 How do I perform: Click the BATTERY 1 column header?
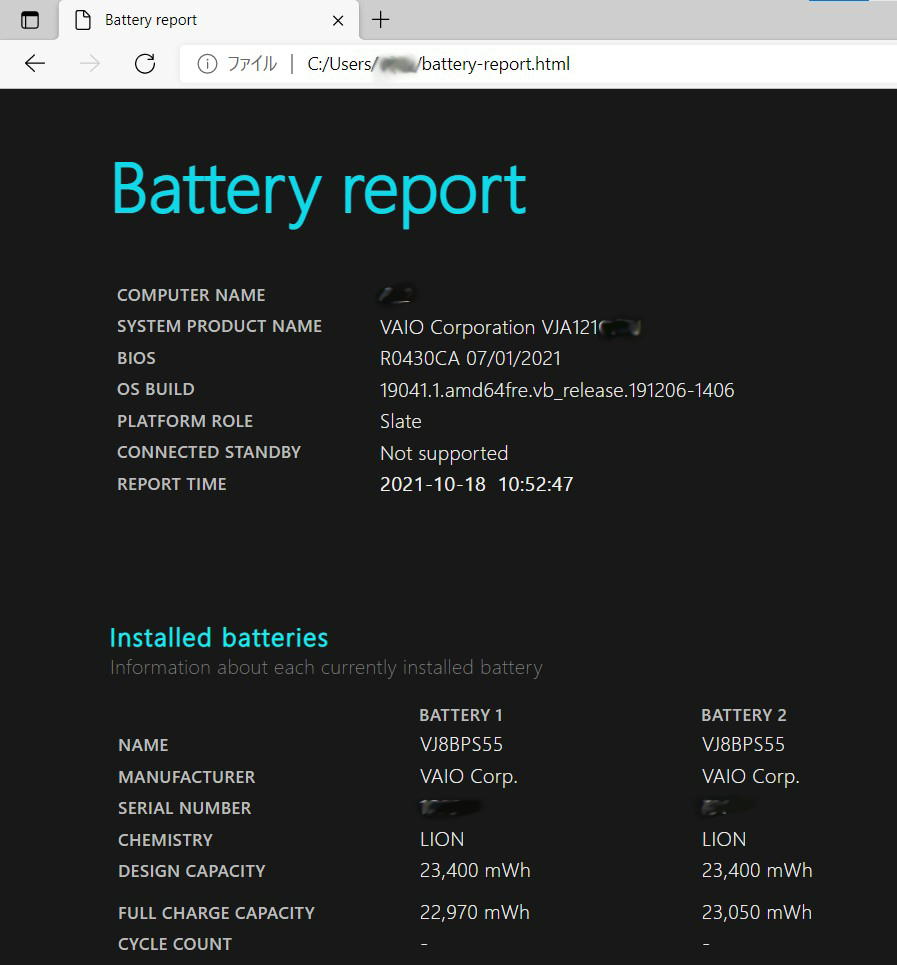point(461,715)
